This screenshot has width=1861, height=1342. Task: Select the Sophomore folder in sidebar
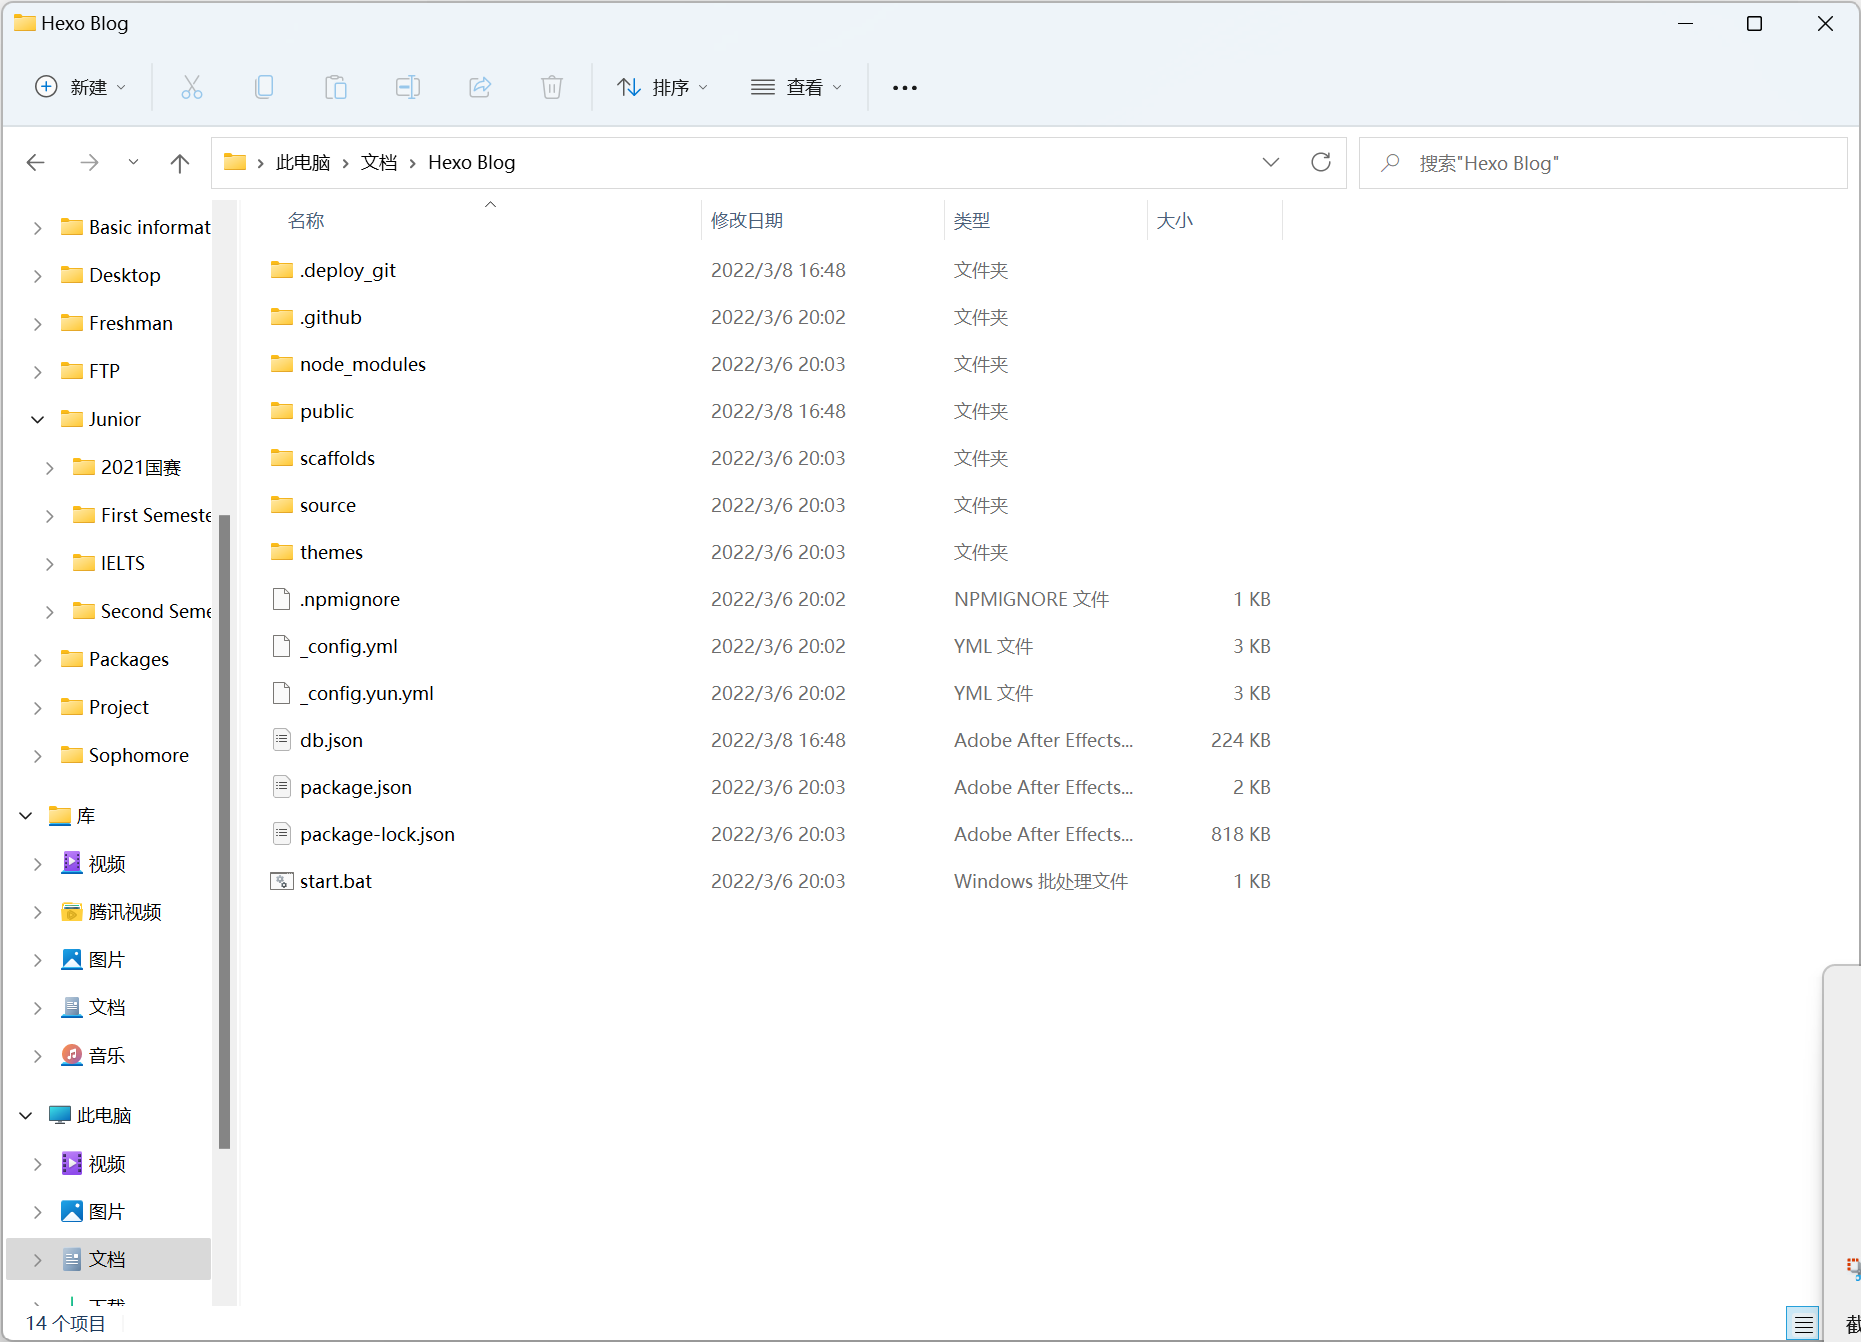click(138, 756)
